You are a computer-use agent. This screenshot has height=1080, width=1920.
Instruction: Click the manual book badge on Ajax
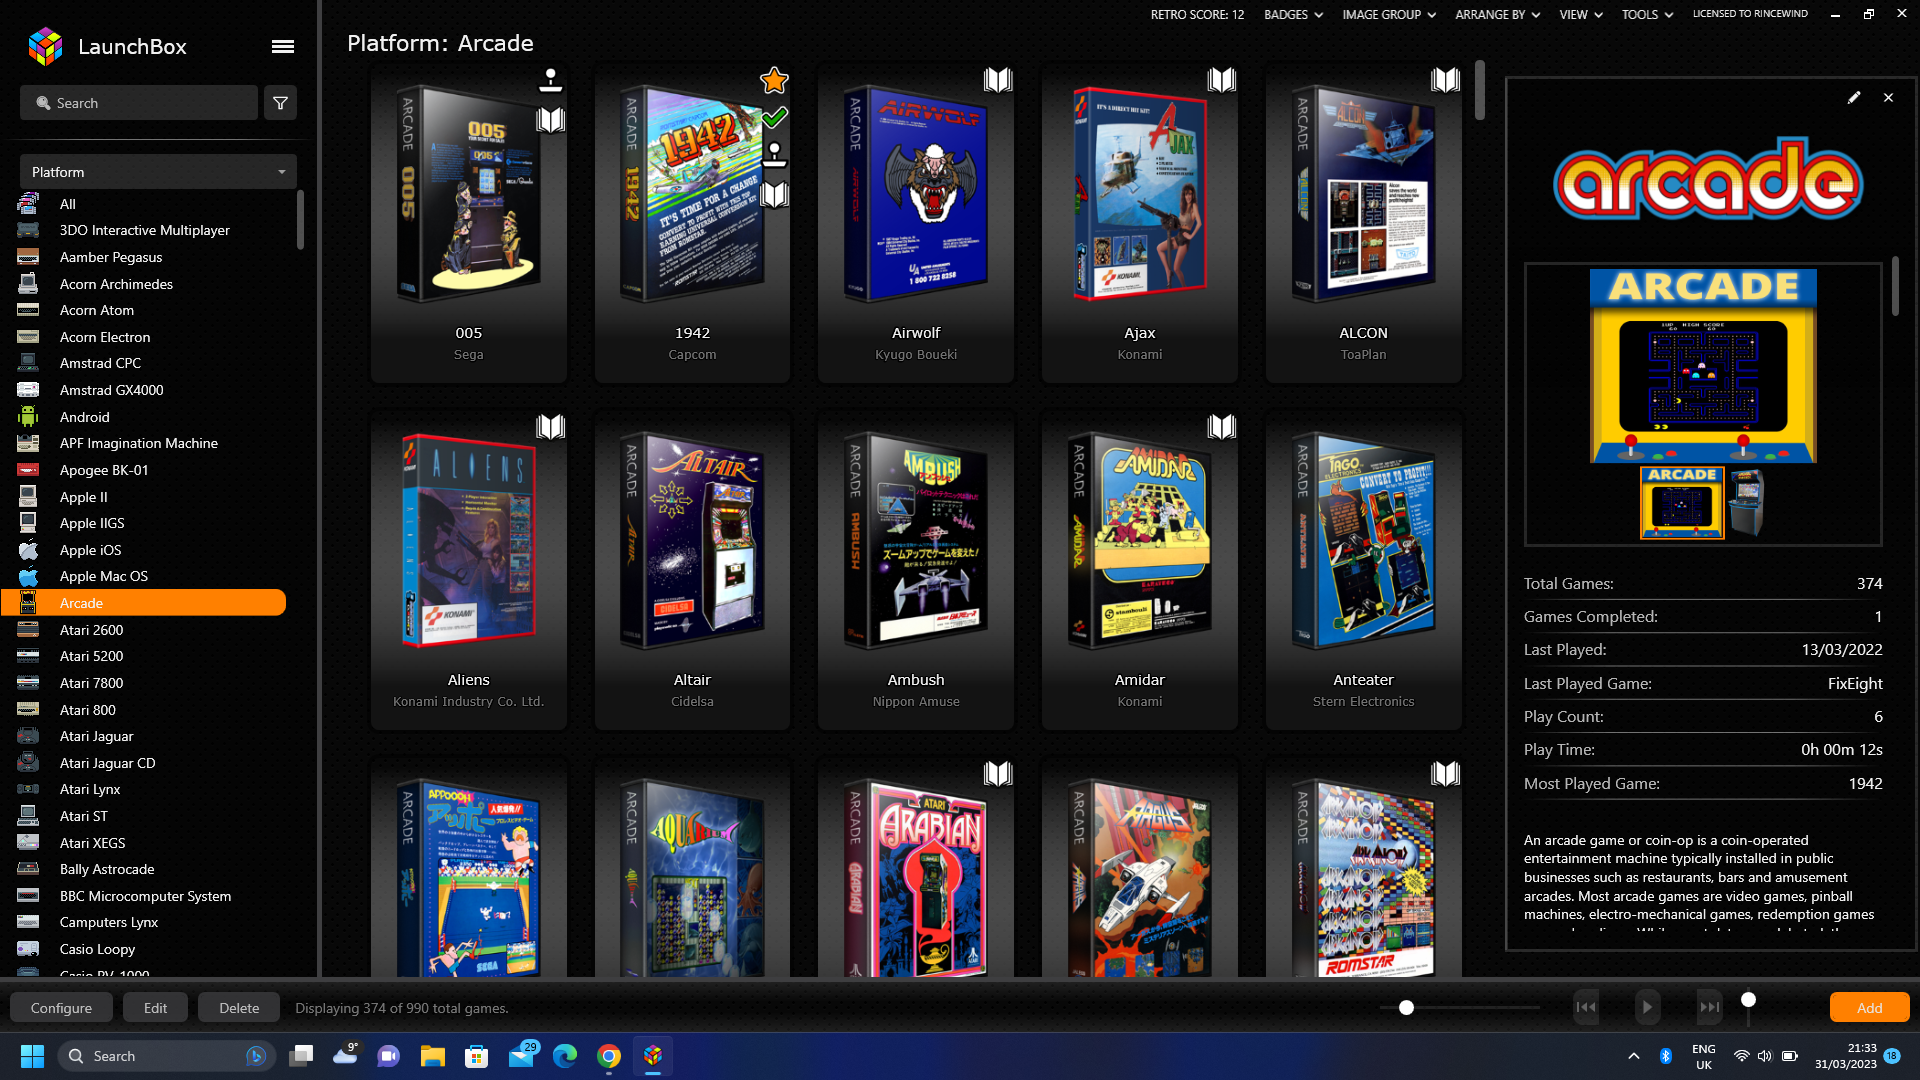pyautogui.click(x=1222, y=80)
